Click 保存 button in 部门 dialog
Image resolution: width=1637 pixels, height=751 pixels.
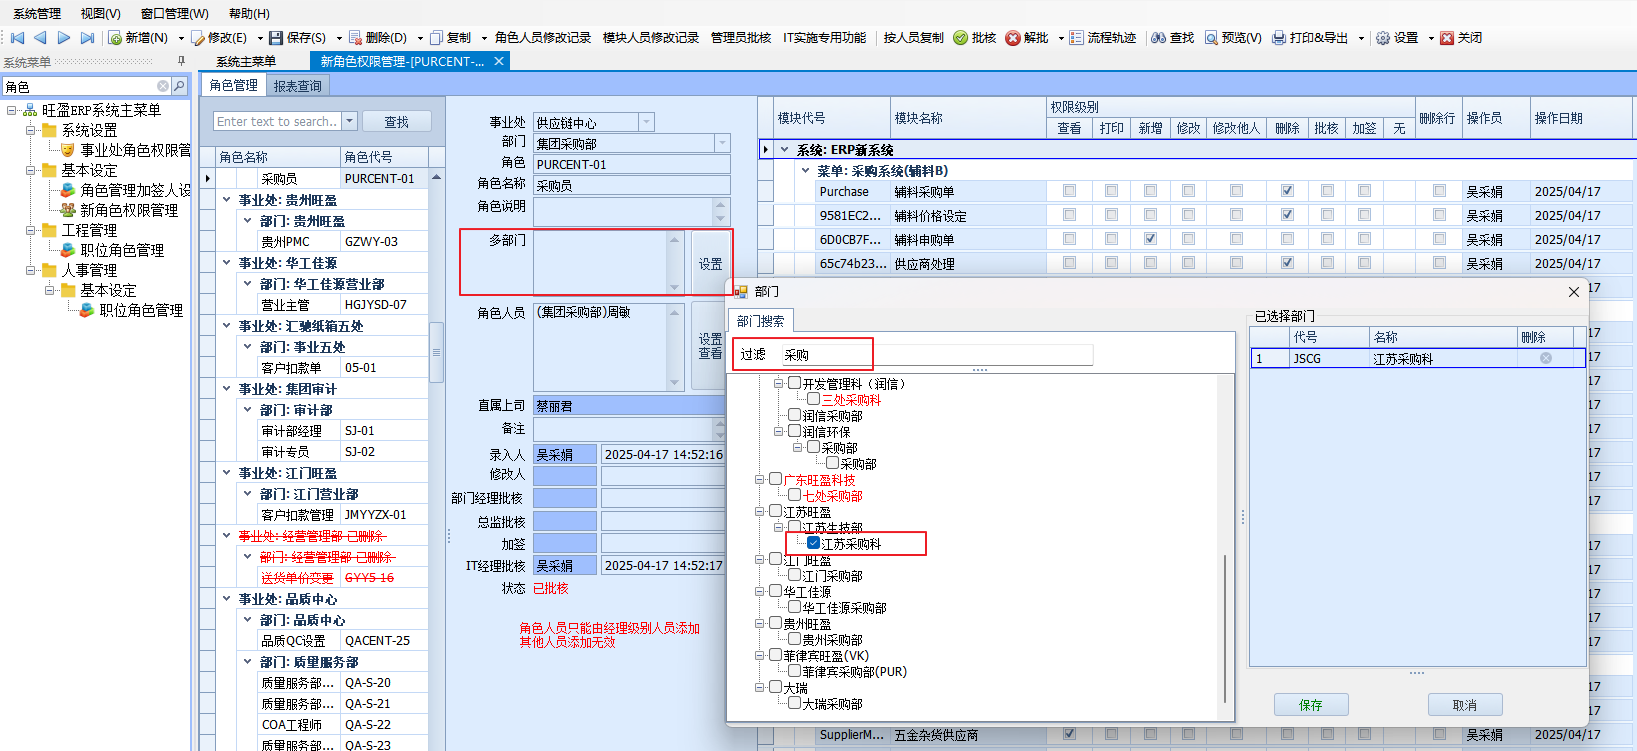pos(1311,705)
